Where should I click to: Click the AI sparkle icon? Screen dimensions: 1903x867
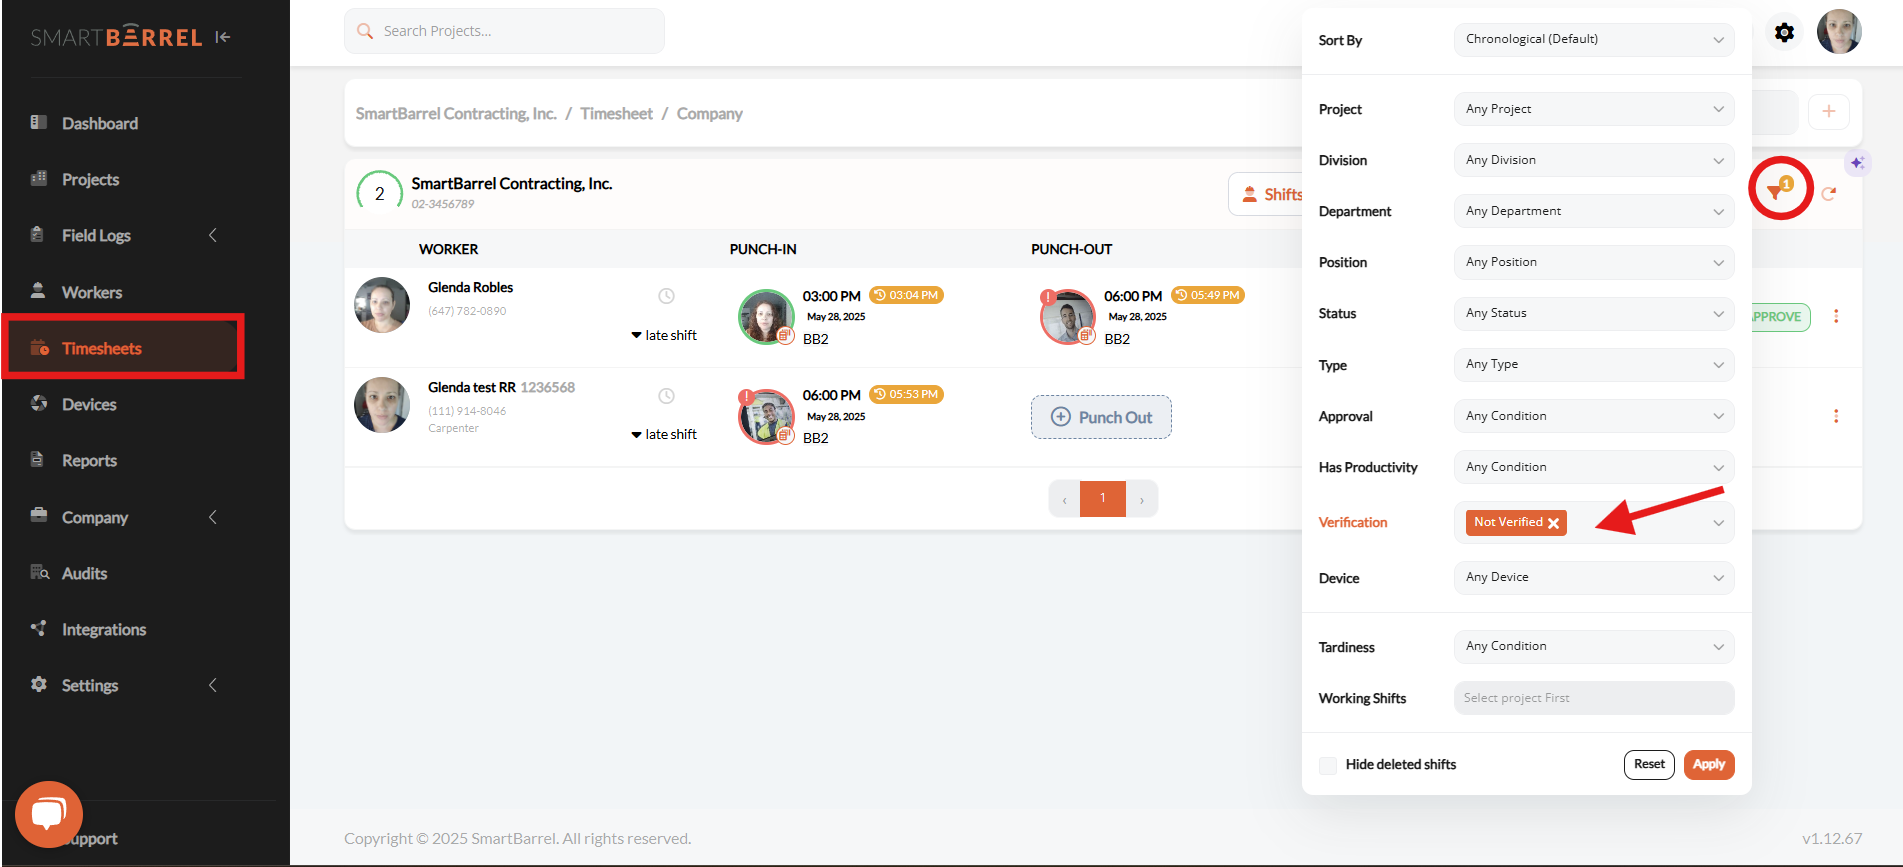point(1857,162)
